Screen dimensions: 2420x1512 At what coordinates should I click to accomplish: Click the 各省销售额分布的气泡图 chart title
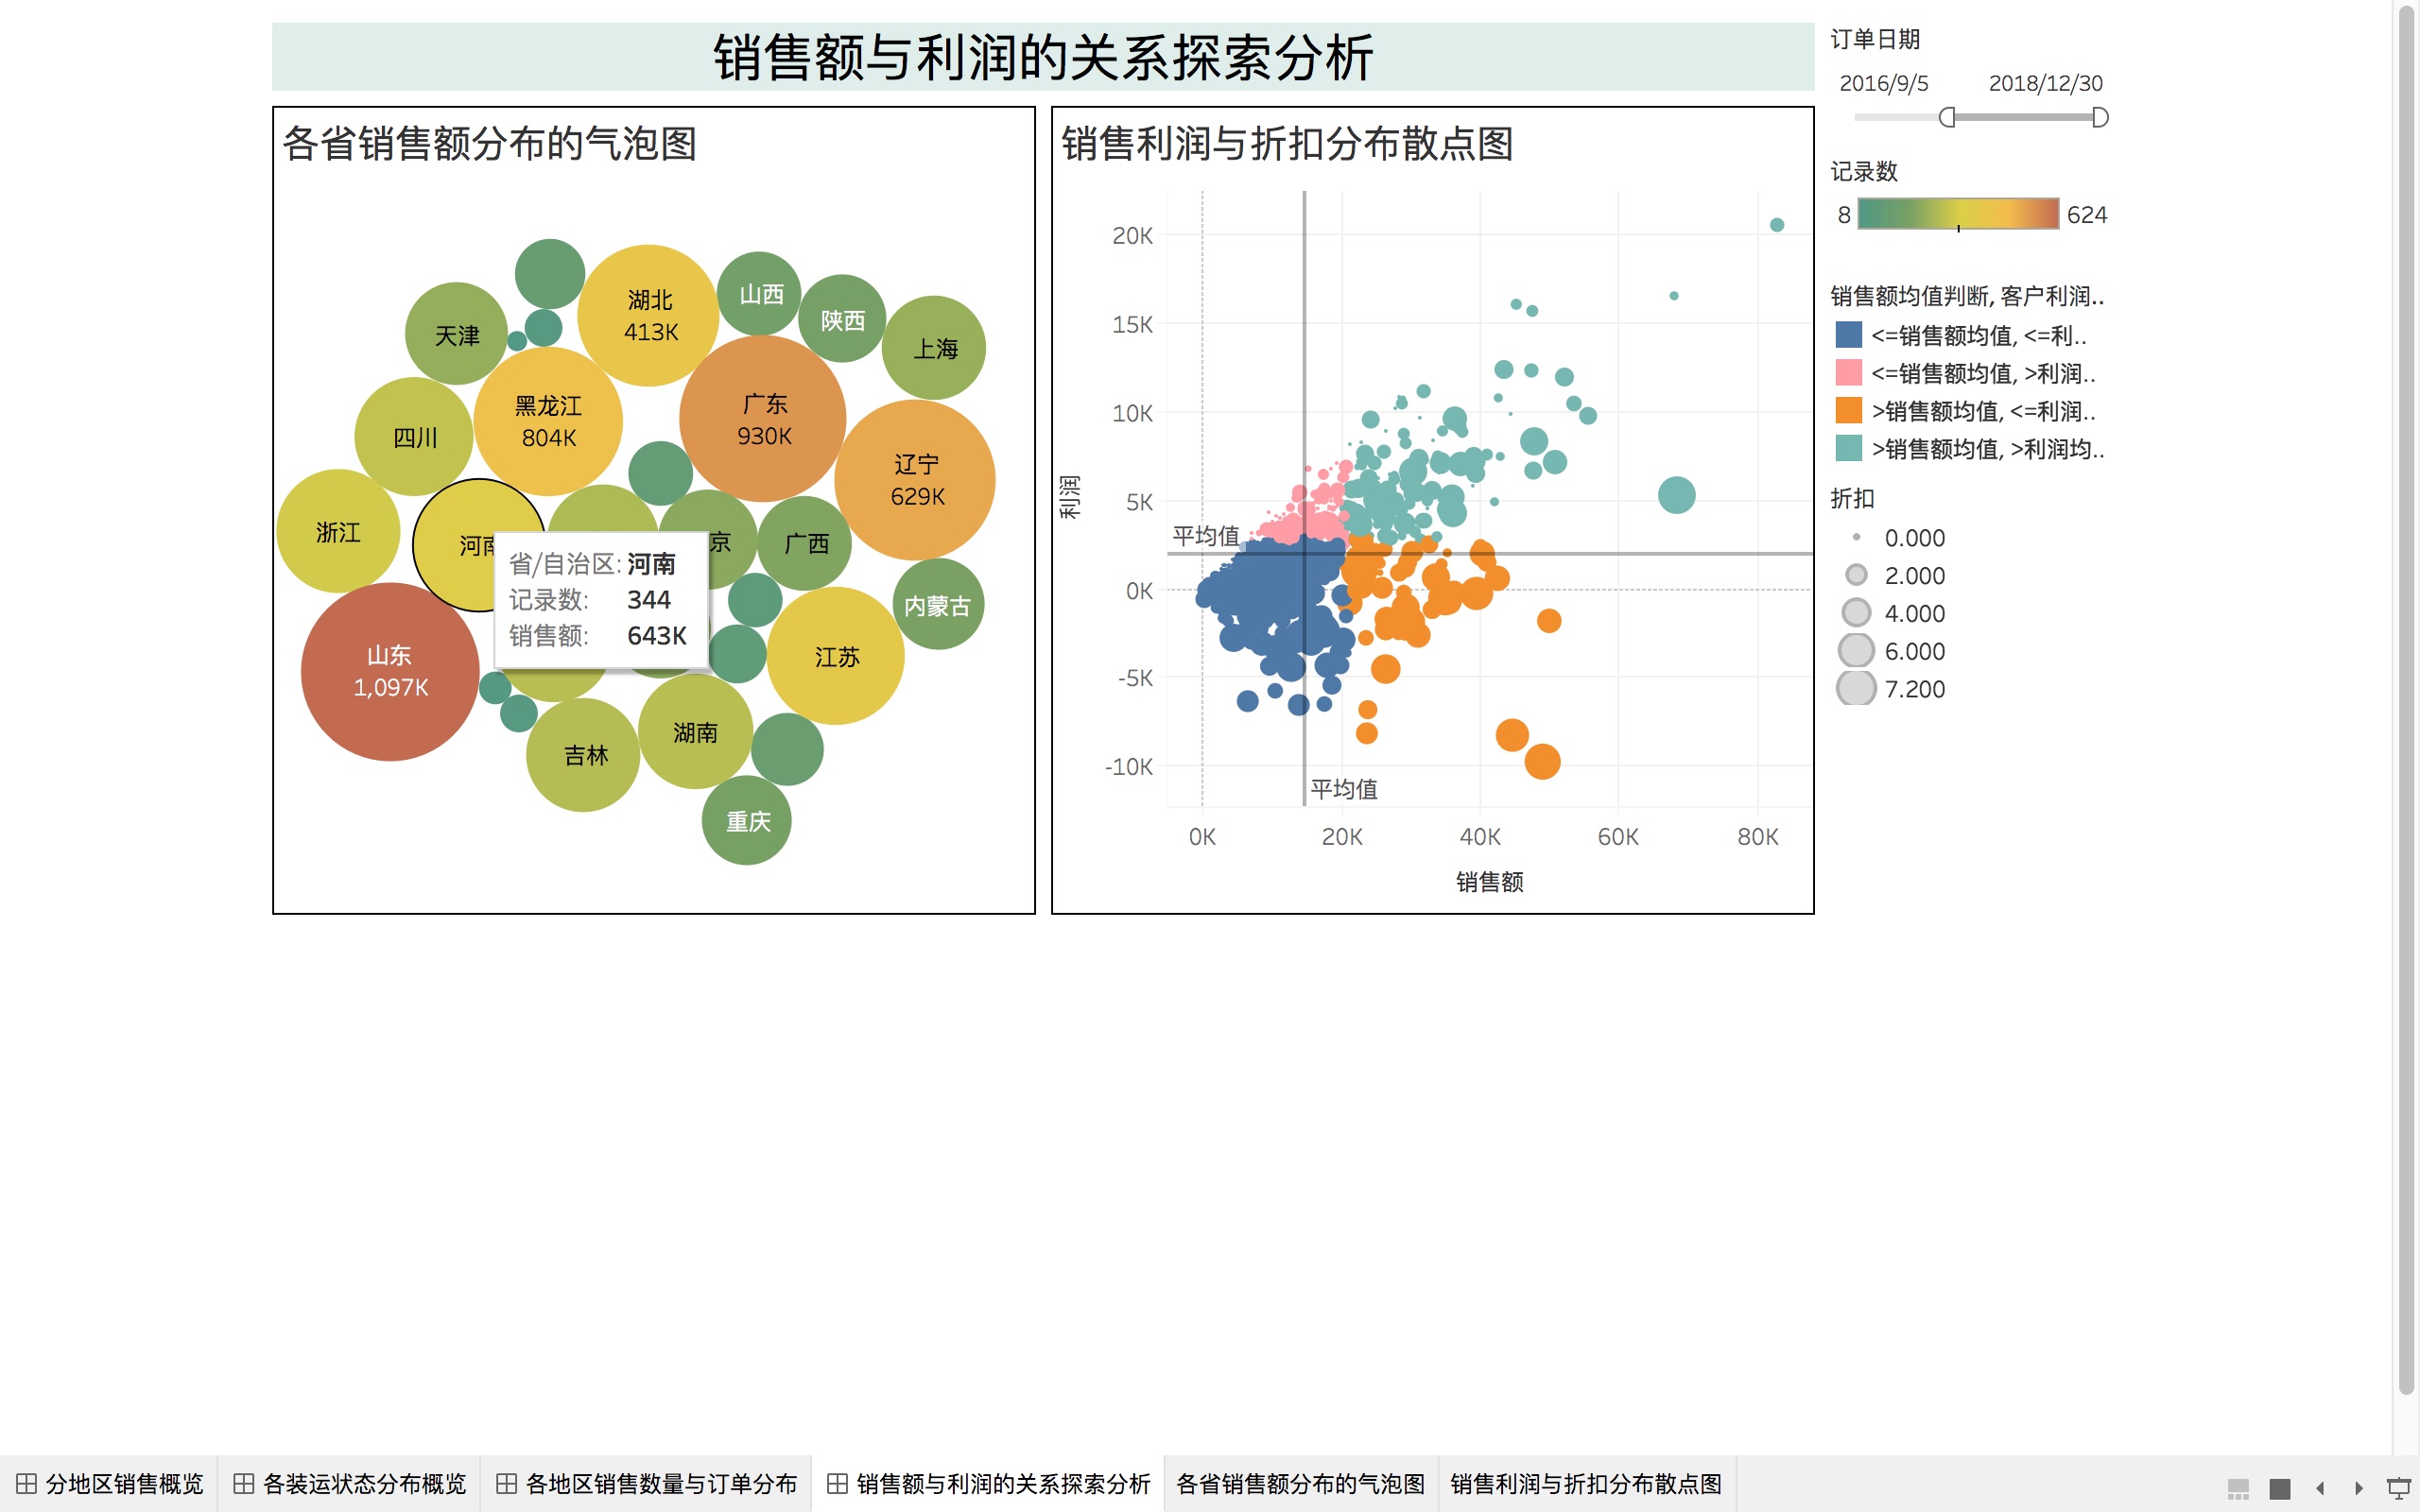489,143
